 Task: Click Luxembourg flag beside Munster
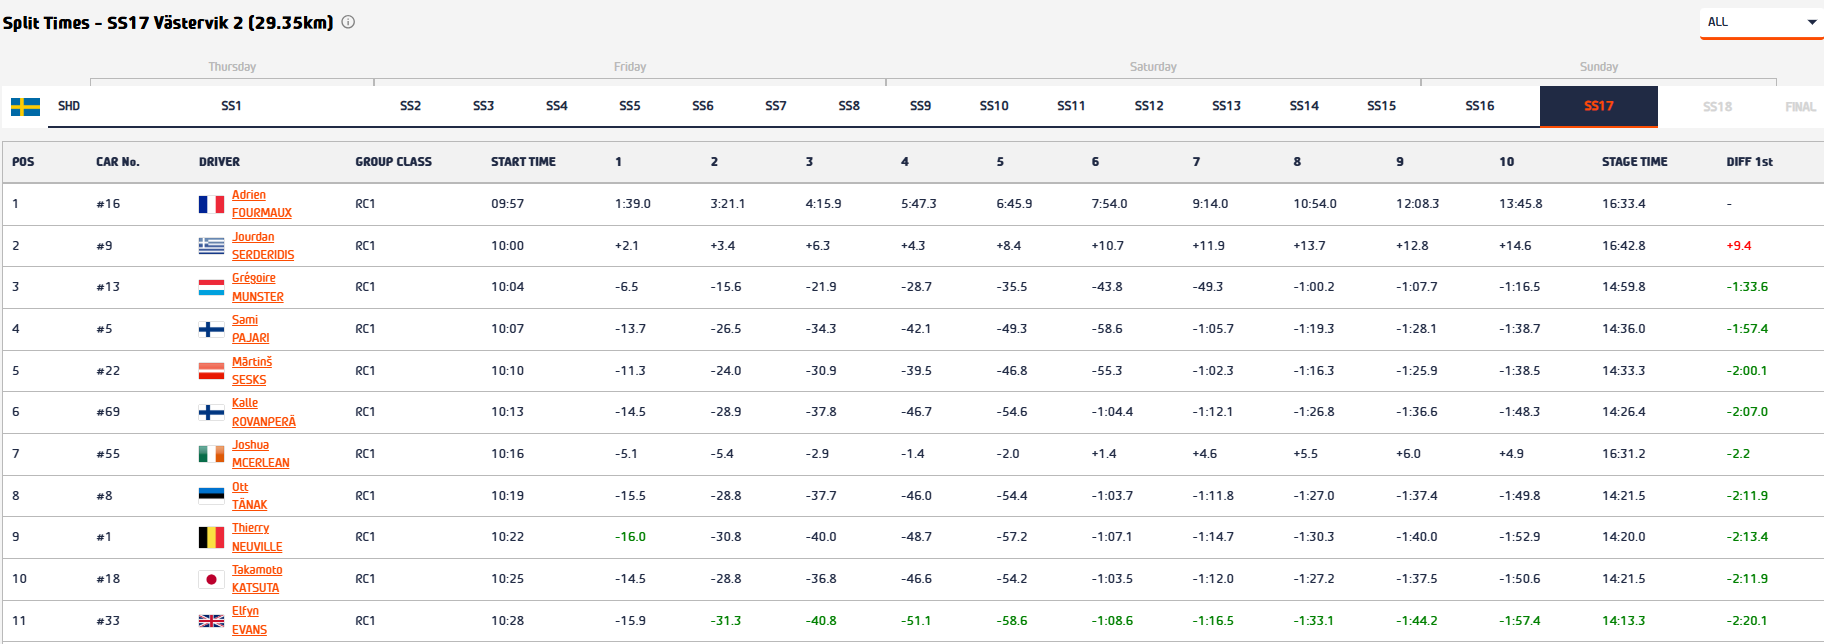point(211,288)
